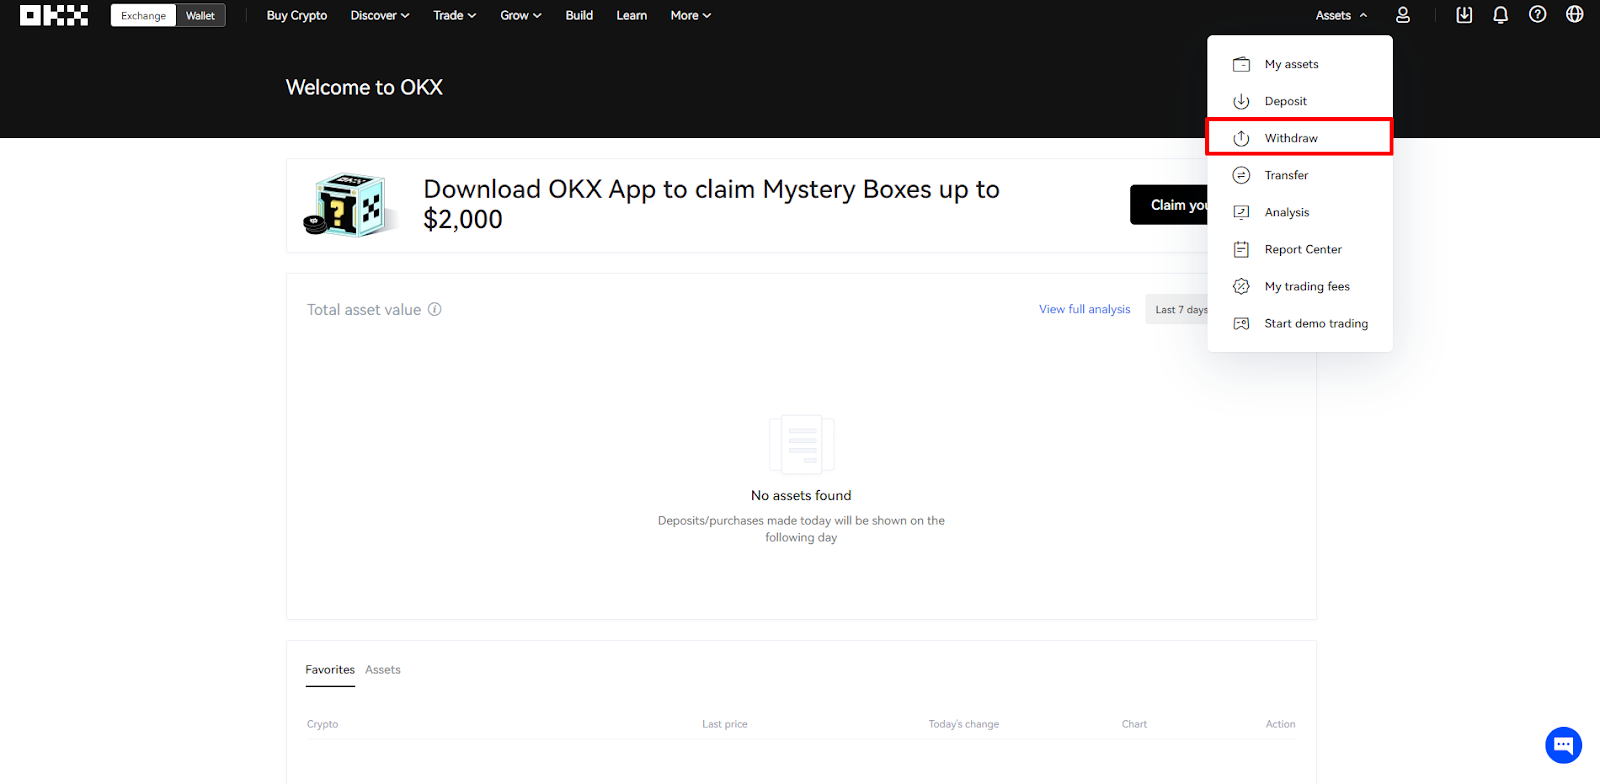Select Analysis from Assets menu
The height and width of the screenshot is (784, 1600).
[1300, 212]
